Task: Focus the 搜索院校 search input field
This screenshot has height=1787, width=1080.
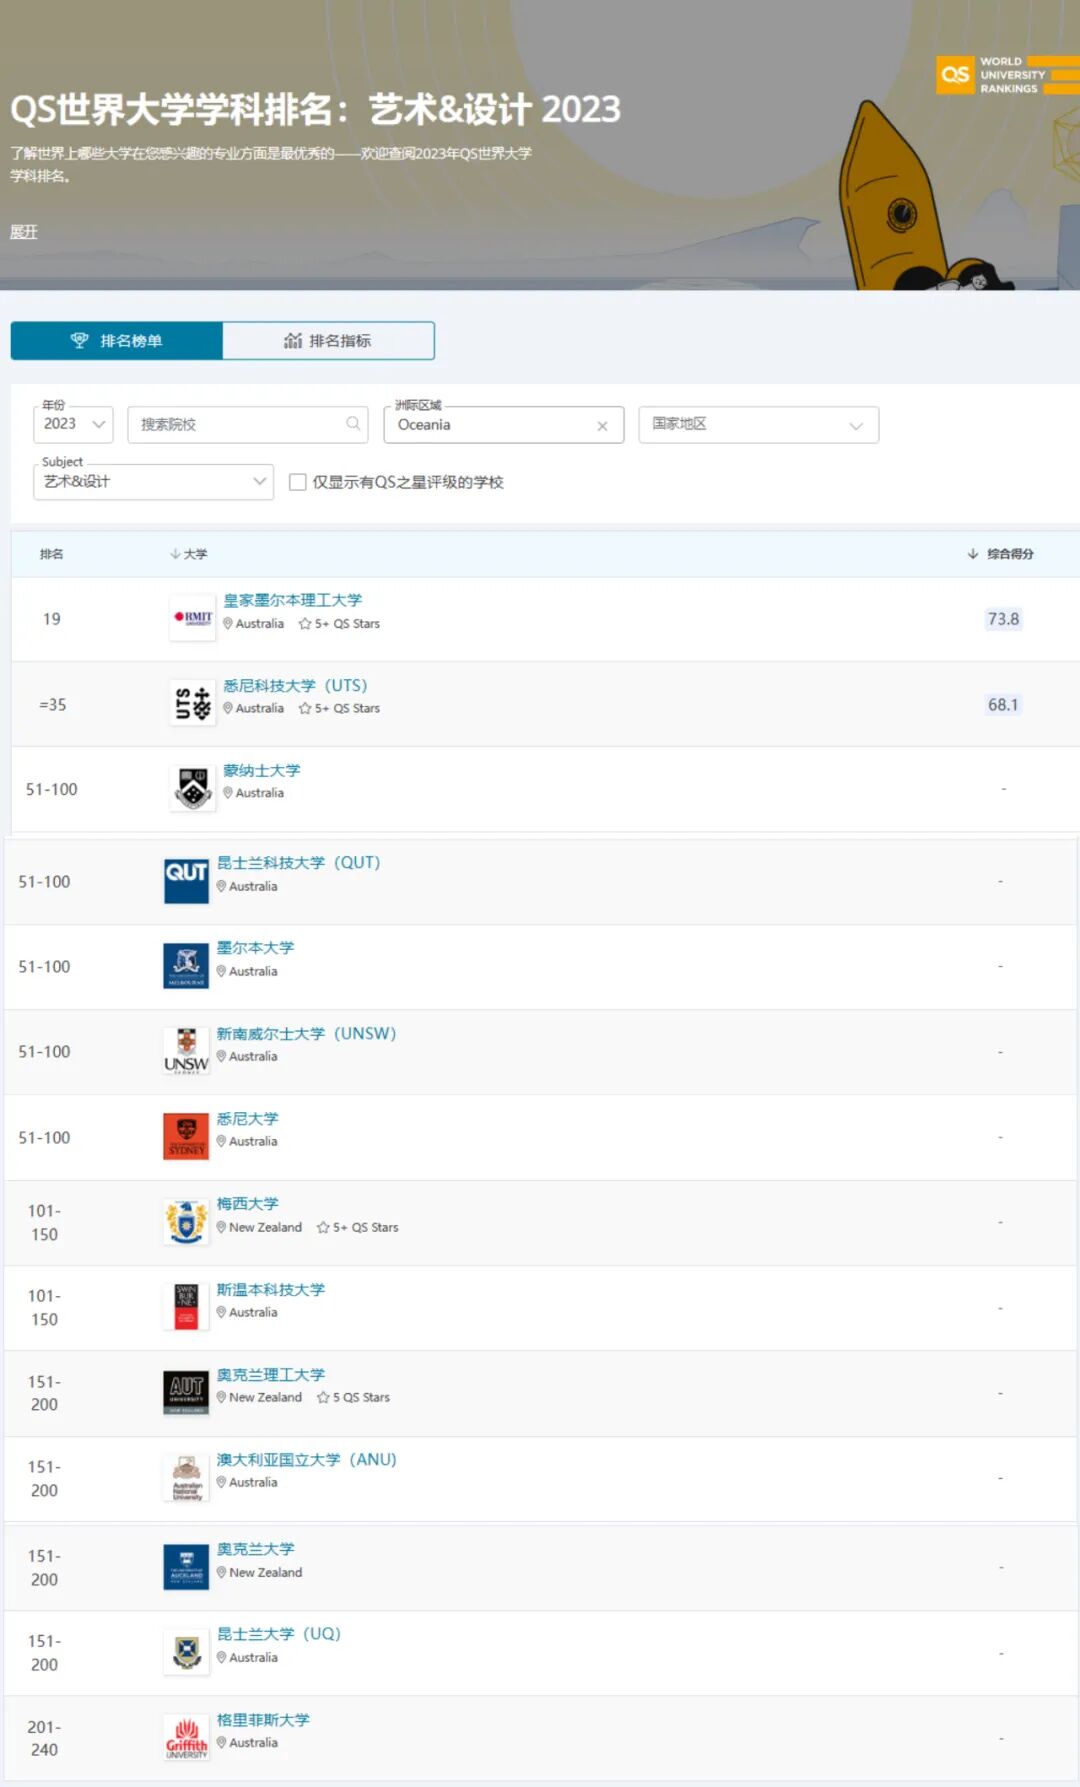Action: [x=248, y=424]
